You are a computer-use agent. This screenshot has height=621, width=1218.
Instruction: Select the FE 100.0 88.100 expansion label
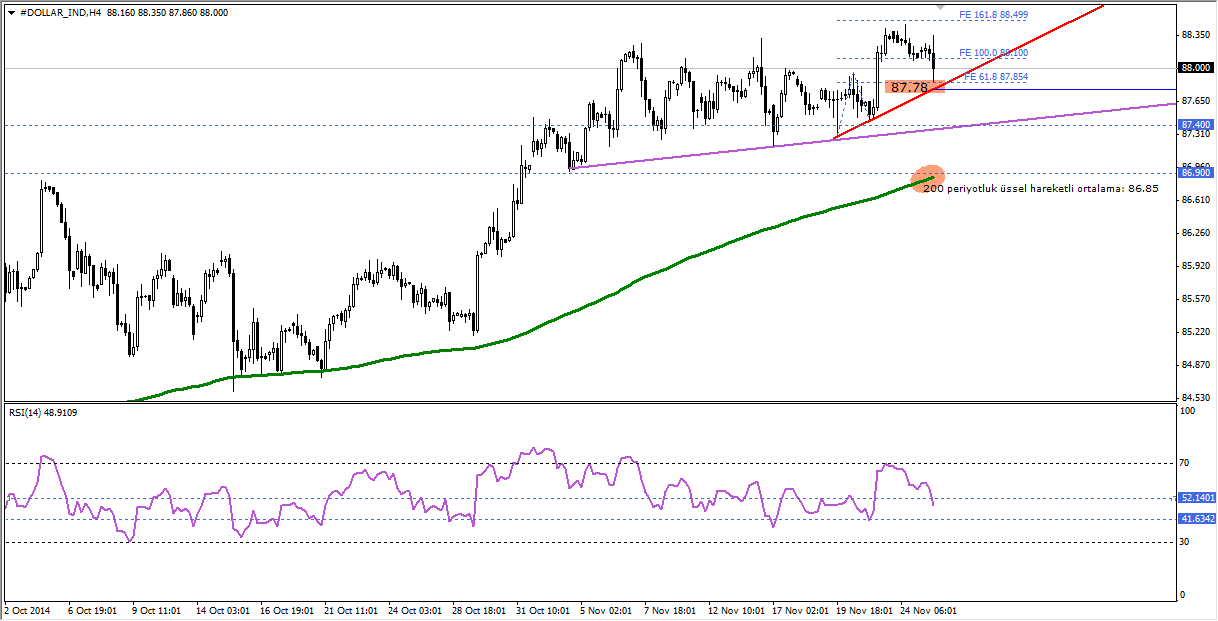pos(992,52)
